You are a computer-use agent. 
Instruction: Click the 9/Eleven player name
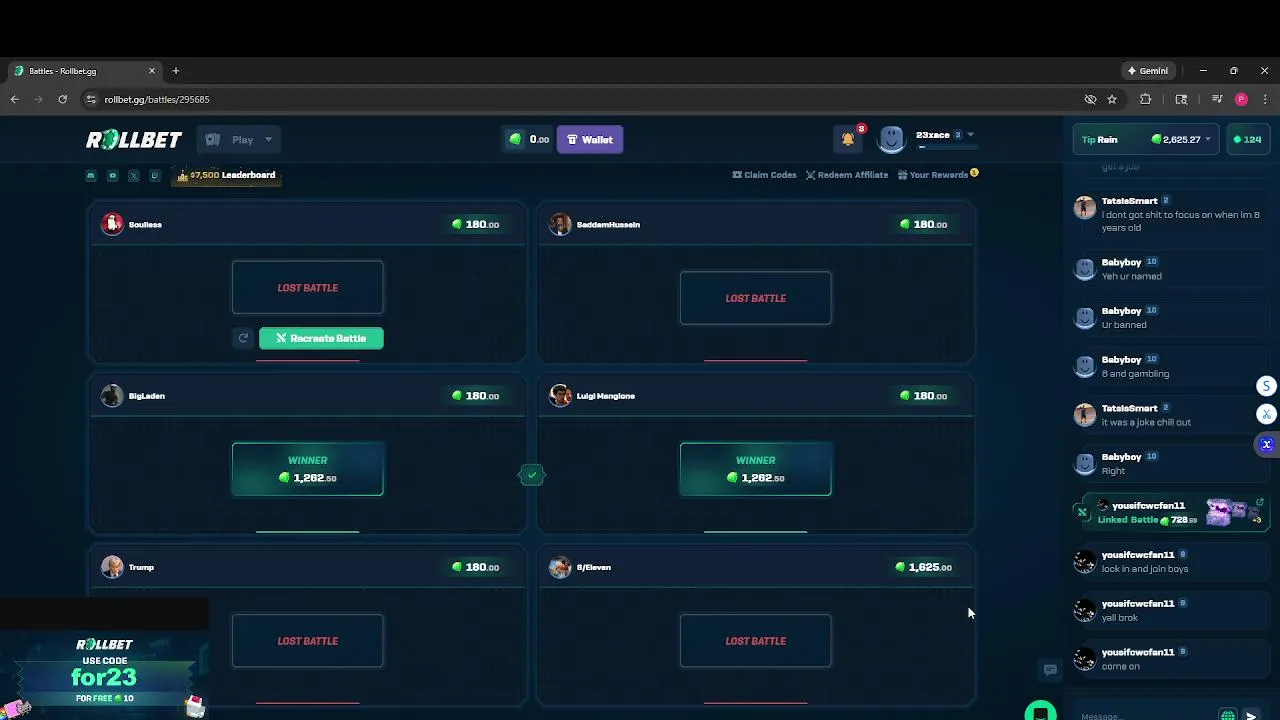pyautogui.click(x=594, y=567)
